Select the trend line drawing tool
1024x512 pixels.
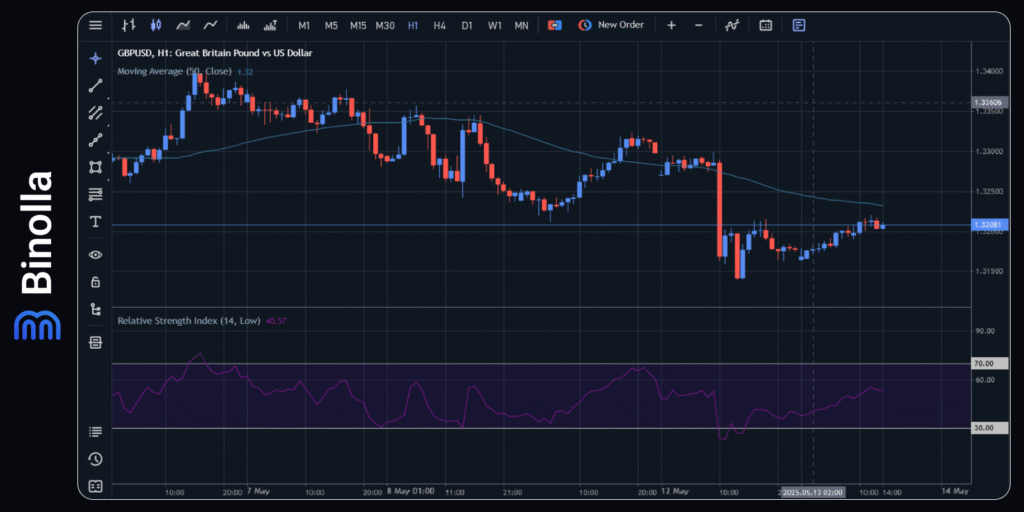95,85
